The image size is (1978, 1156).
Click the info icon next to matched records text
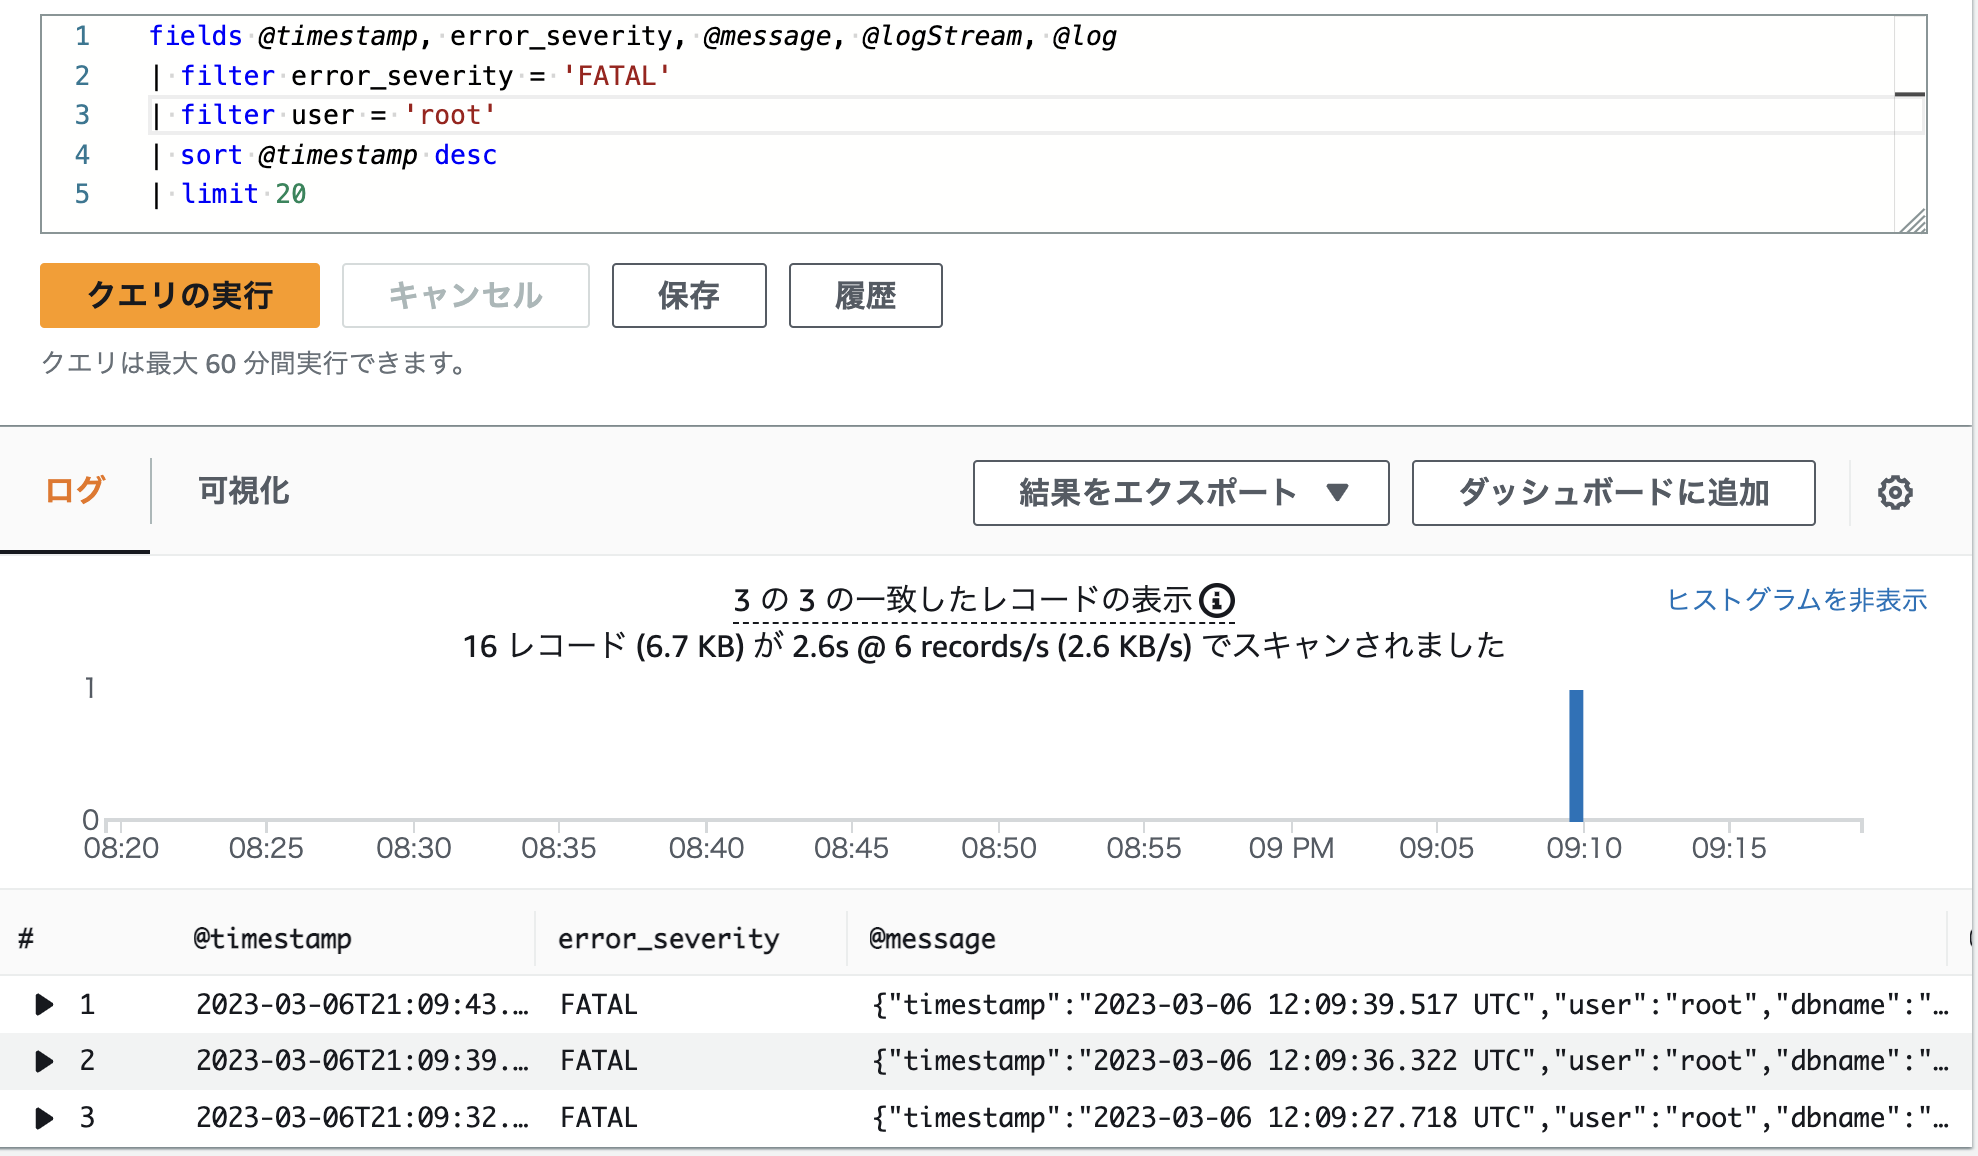1217,600
